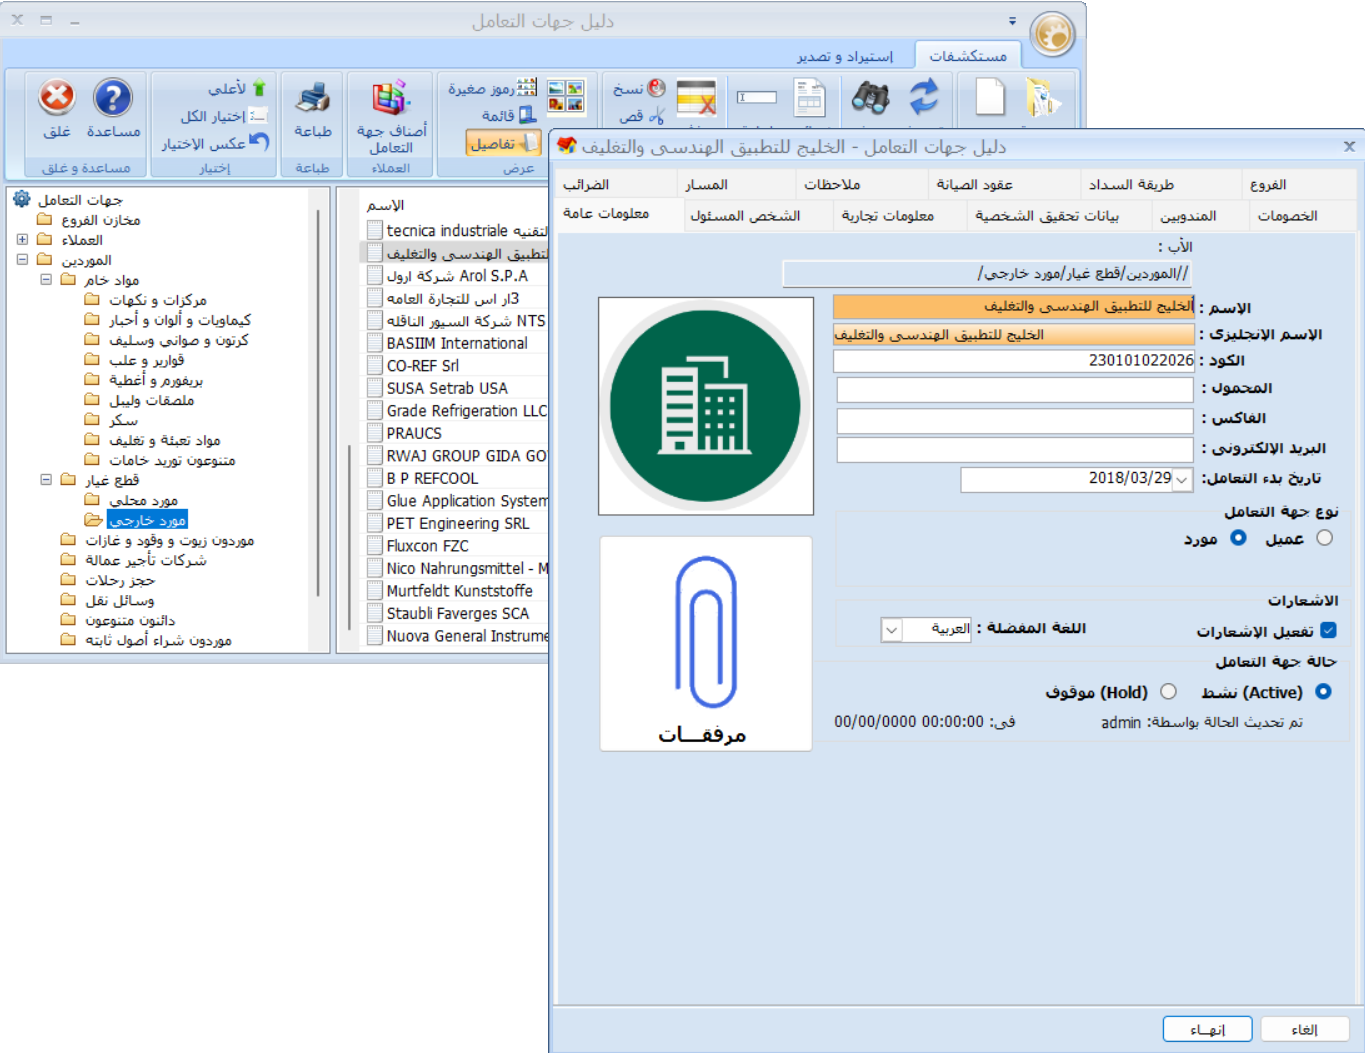Tick the checkbox beside Fluxcon FZC

click(x=375, y=546)
